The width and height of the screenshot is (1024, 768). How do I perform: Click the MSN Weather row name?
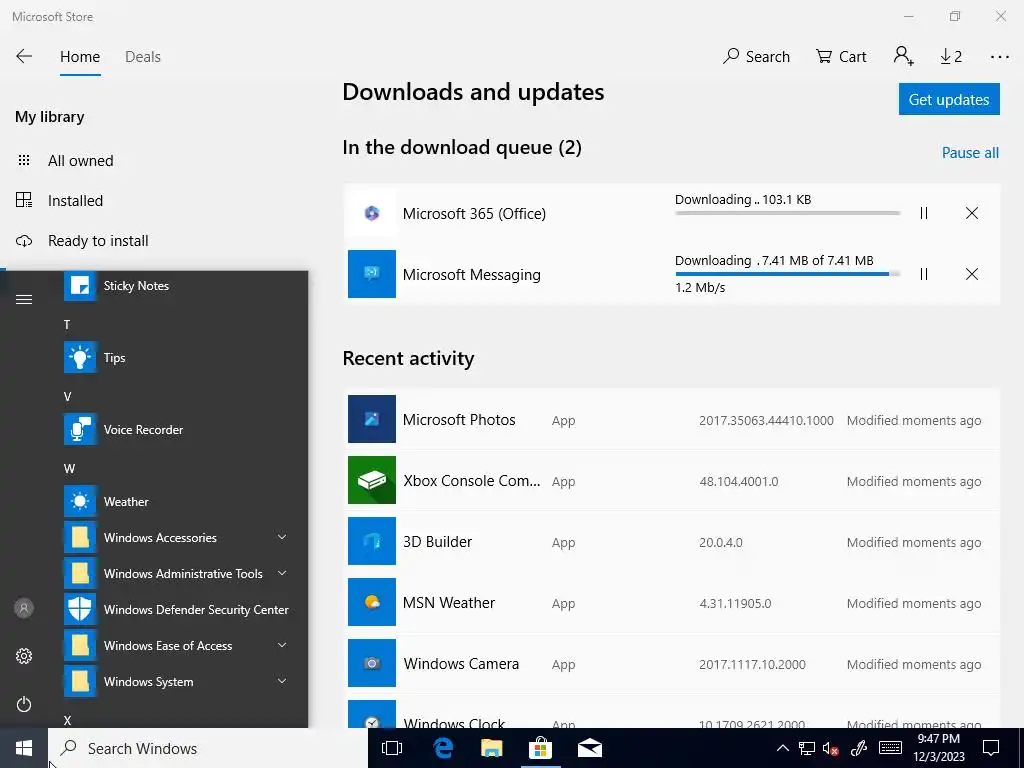pyautogui.click(x=449, y=603)
